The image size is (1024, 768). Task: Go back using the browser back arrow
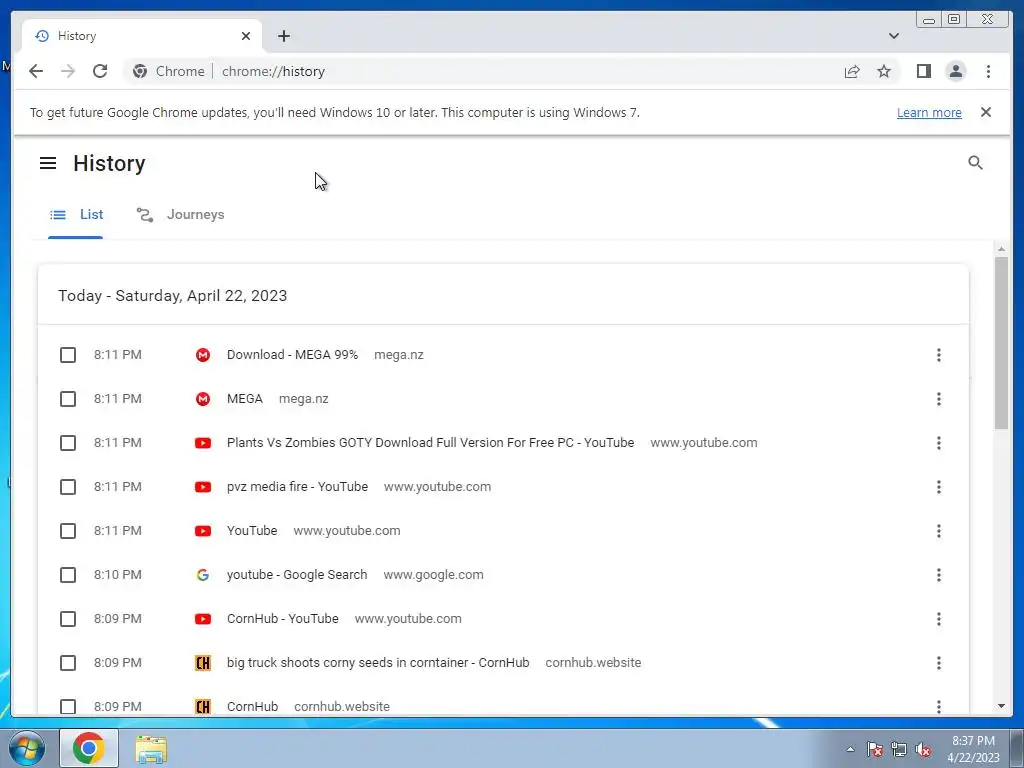(36, 71)
